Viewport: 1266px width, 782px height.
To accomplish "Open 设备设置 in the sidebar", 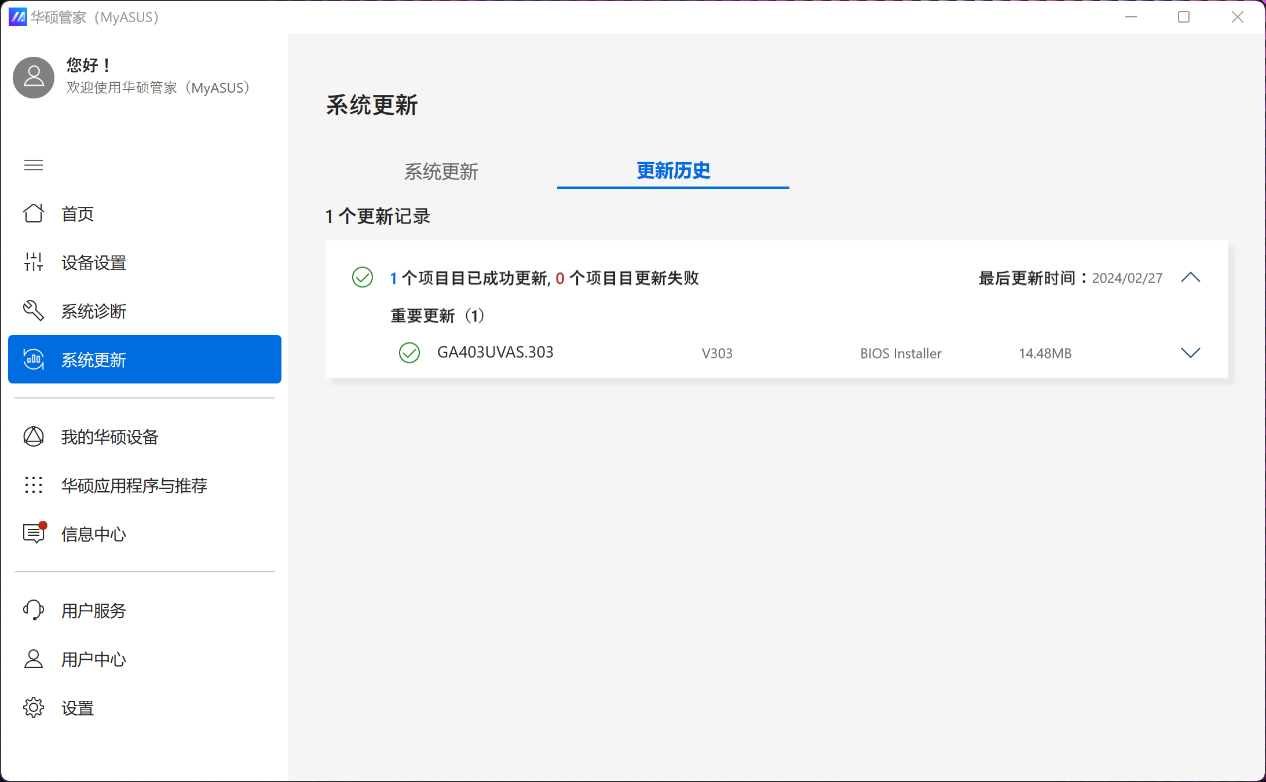I will tap(144, 262).
